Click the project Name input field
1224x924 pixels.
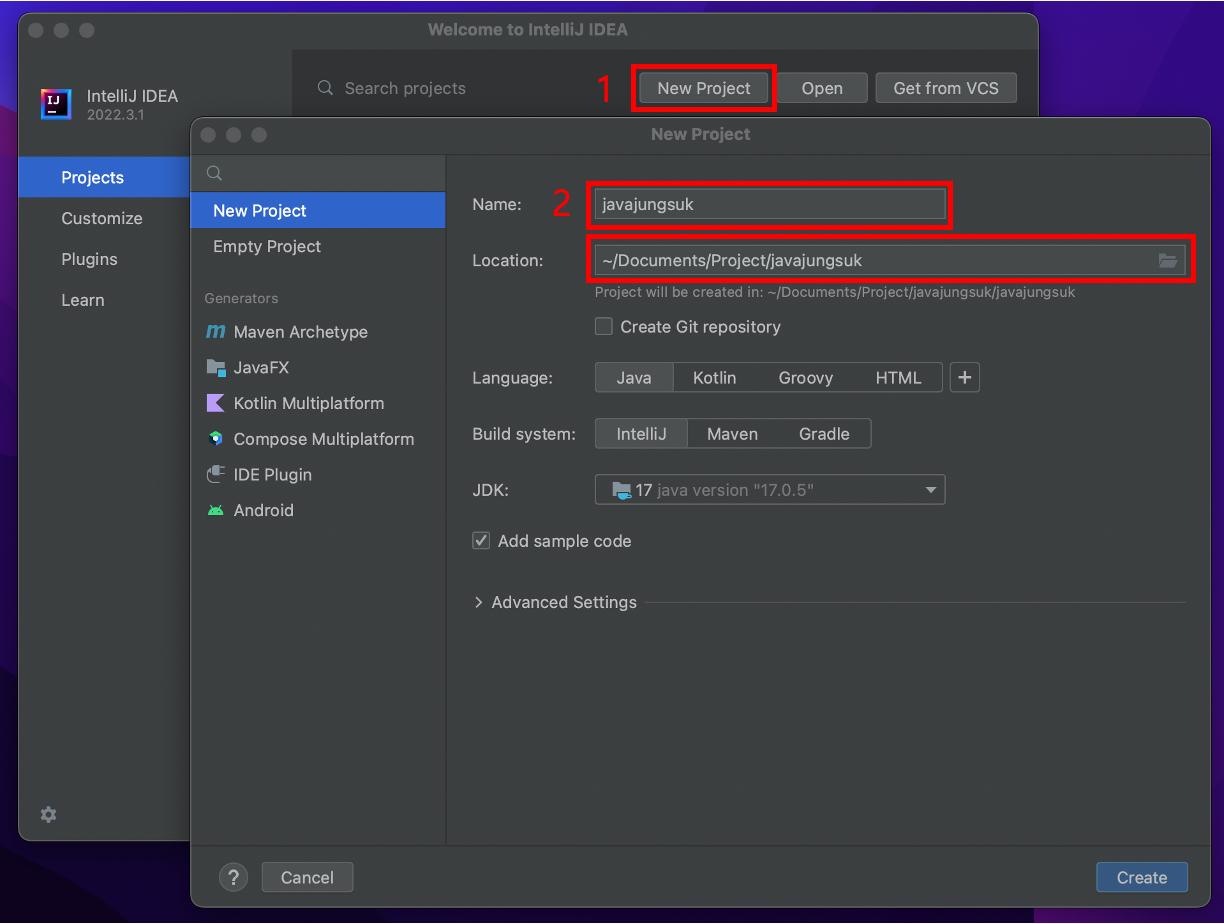(x=770, y=204)
